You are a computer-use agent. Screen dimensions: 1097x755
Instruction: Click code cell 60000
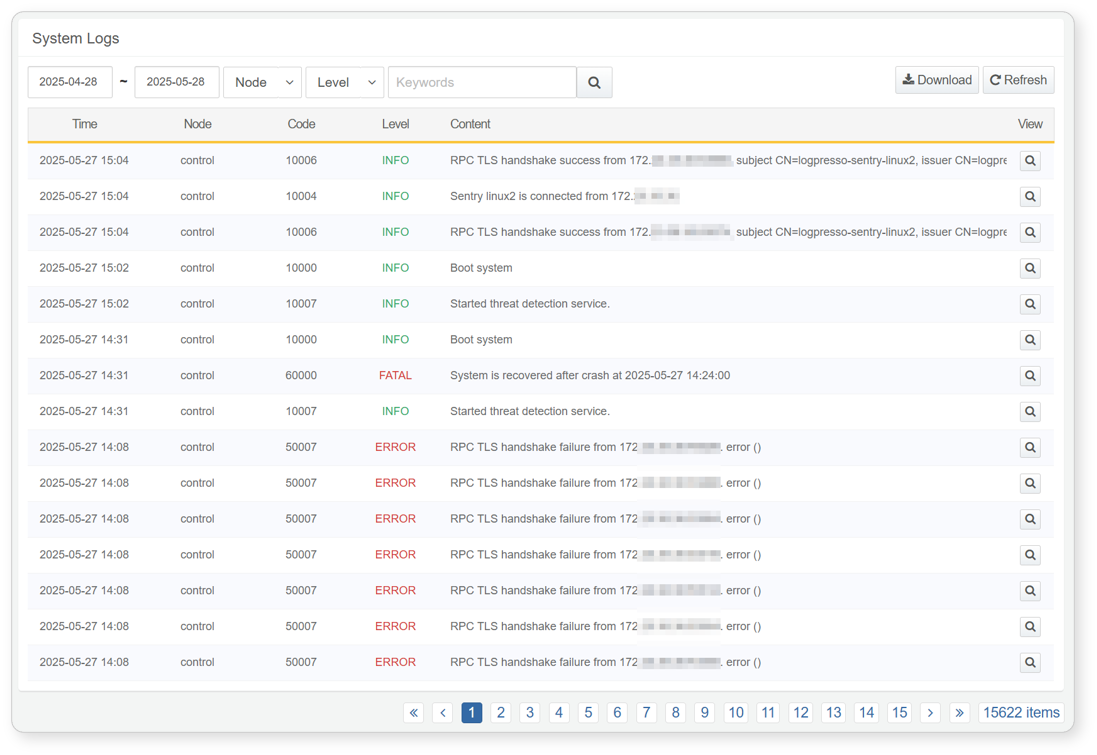pyautogui.click(x=301, y=376)
